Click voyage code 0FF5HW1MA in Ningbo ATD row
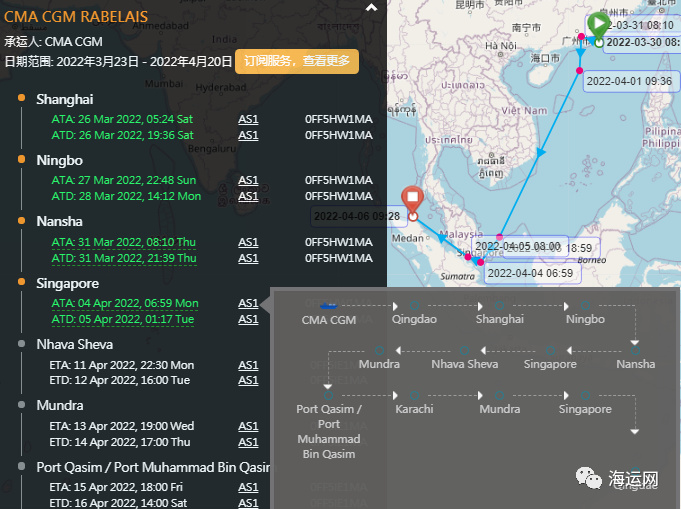681x509 pixels. [339, 196]
